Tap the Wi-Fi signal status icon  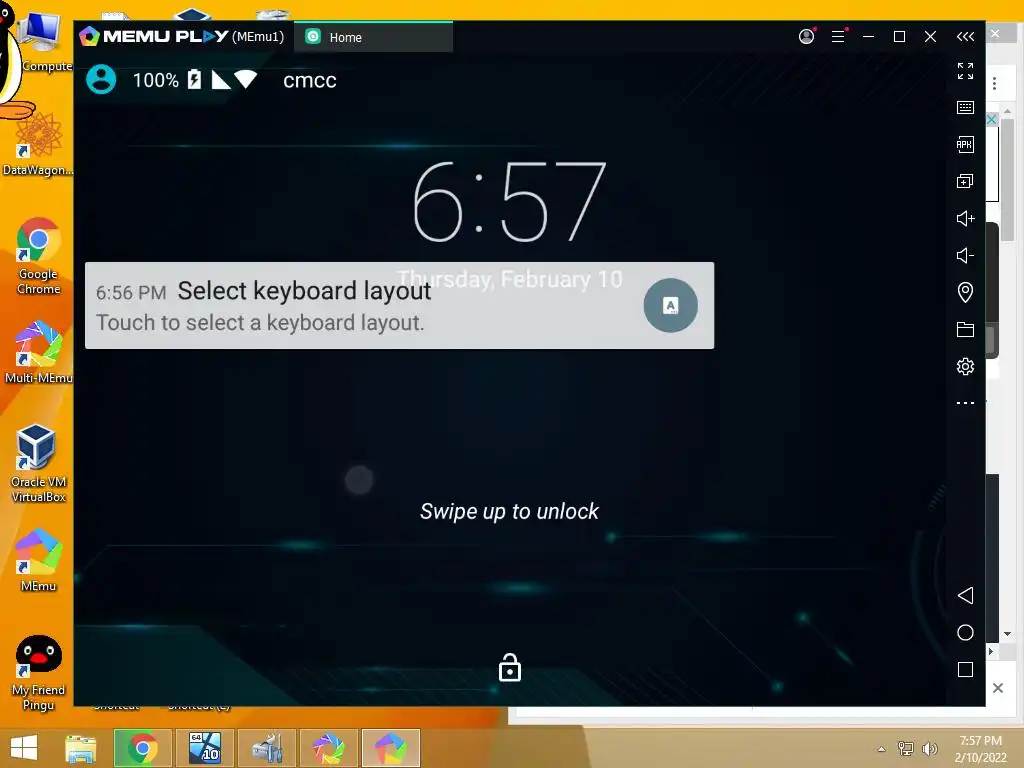click(x=246, y=79)
